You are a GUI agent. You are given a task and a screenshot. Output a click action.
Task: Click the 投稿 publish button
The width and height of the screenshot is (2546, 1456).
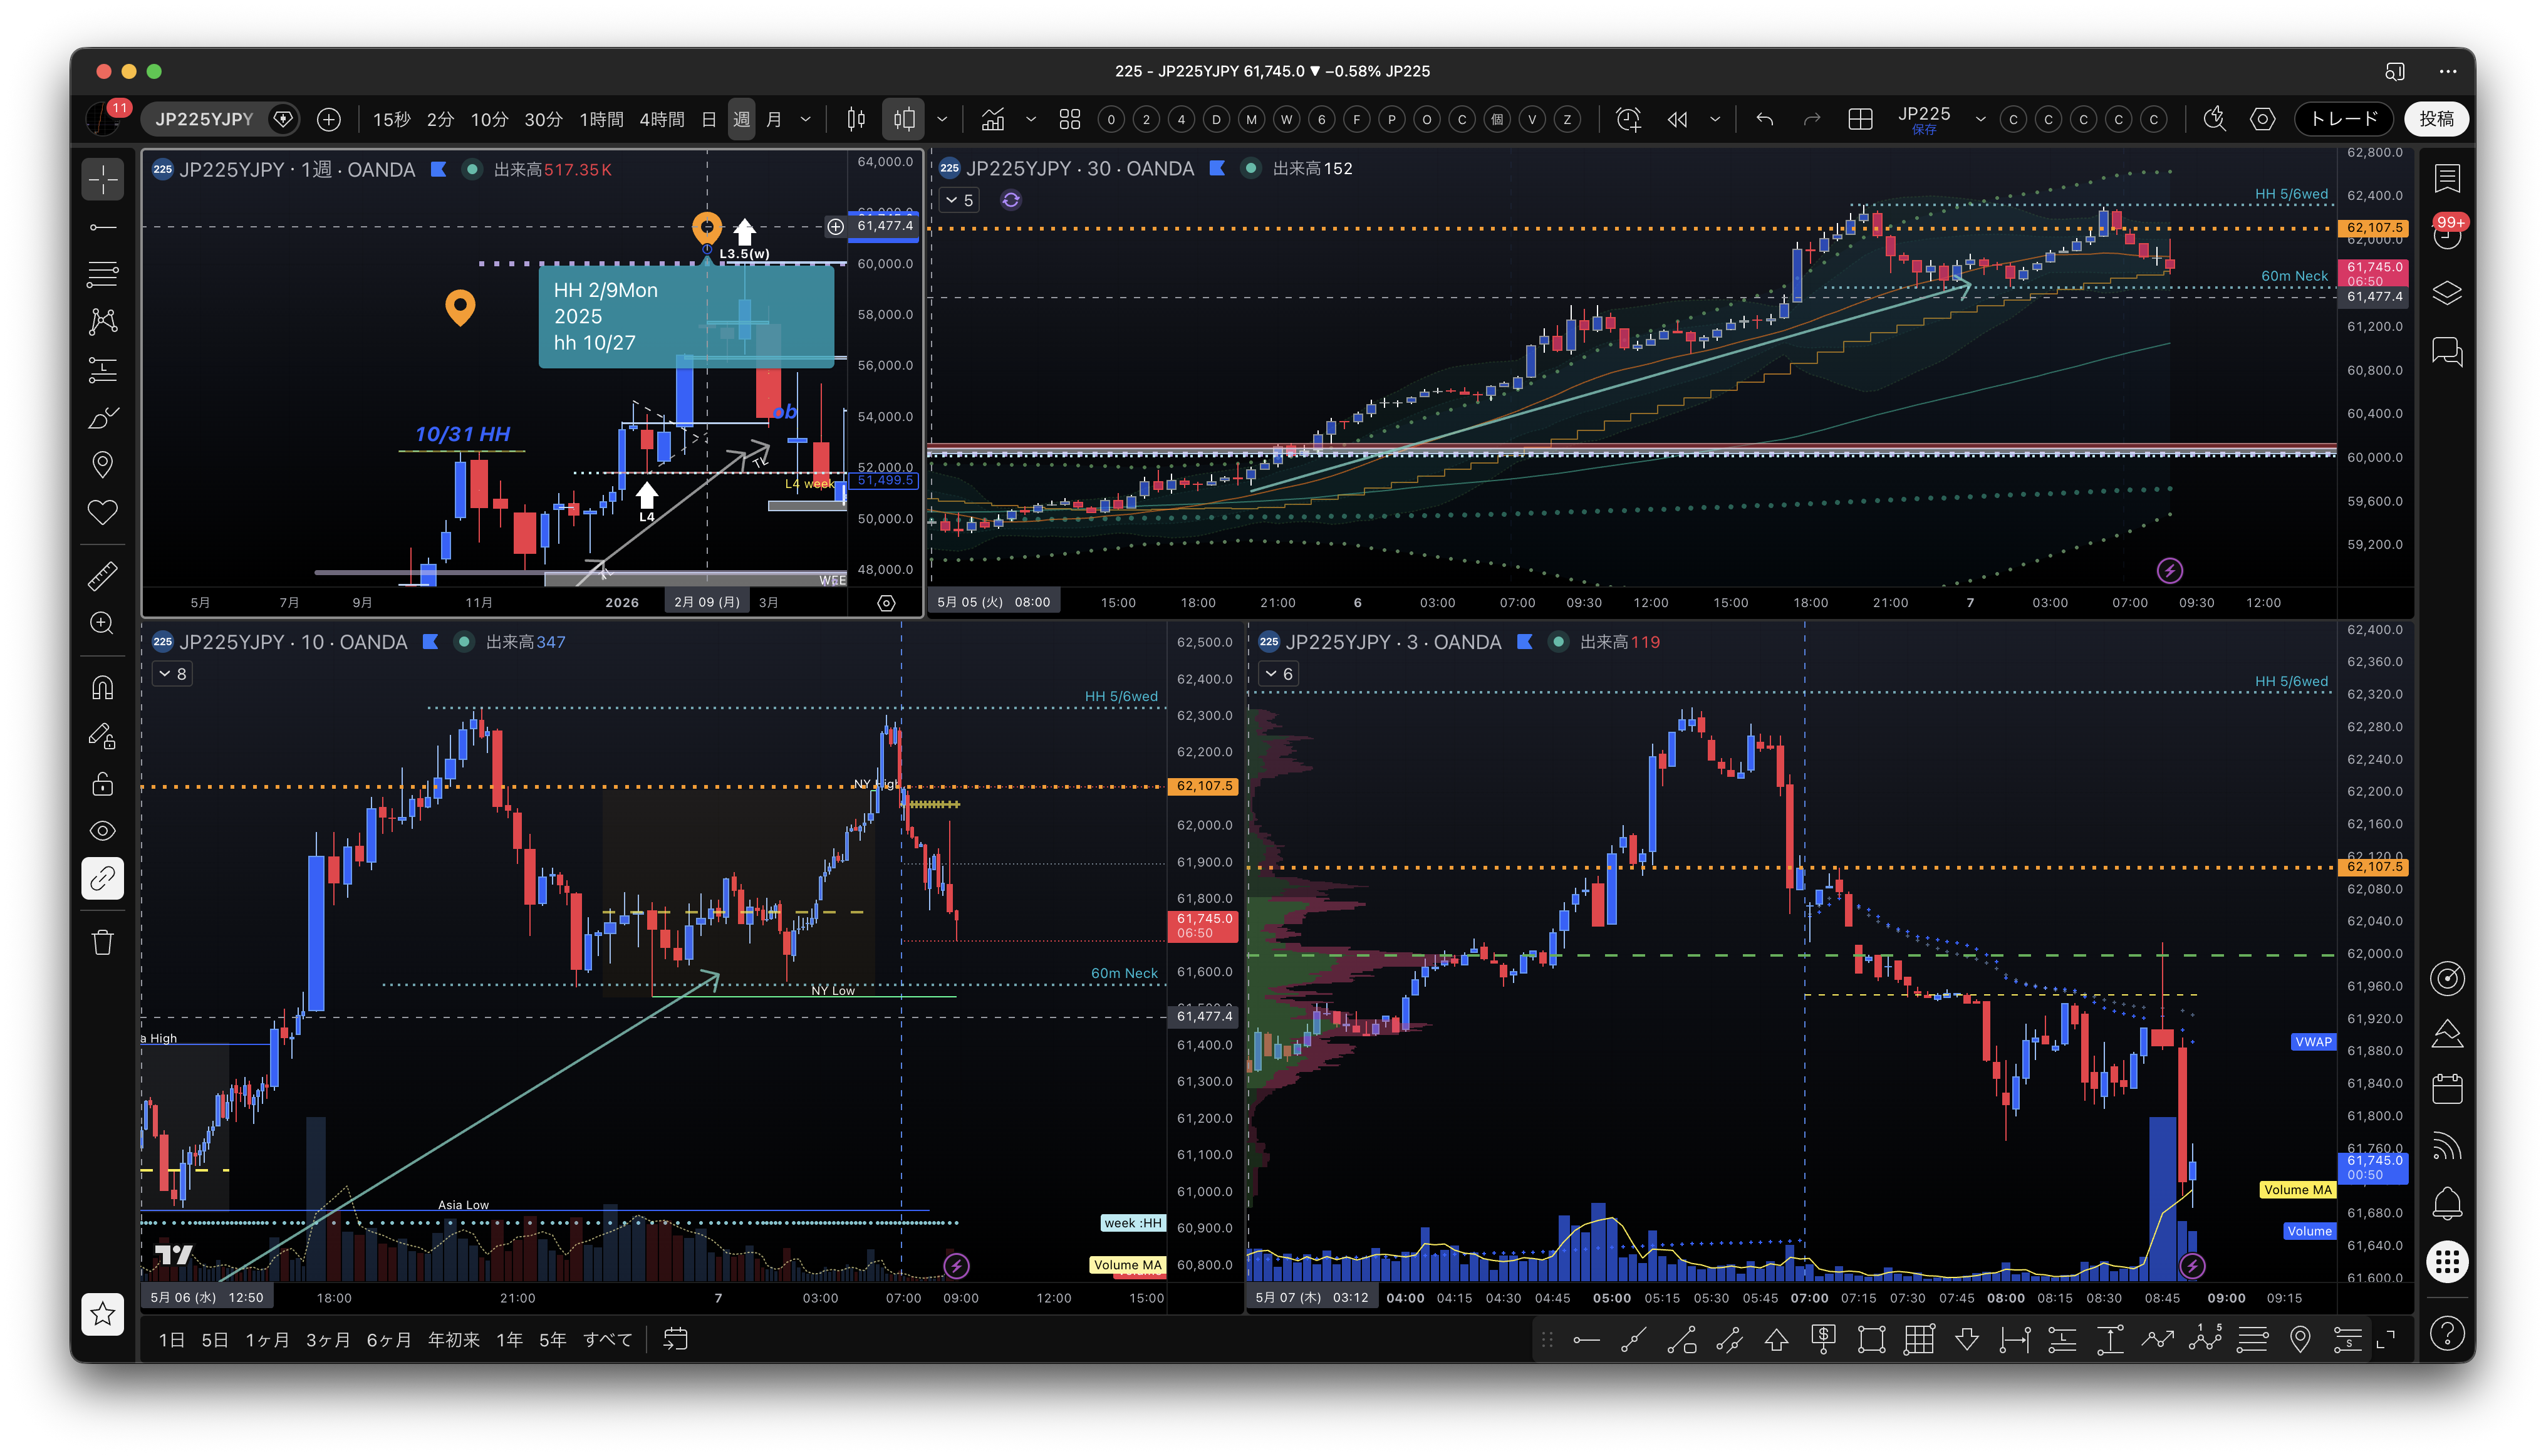[2436, 120]
